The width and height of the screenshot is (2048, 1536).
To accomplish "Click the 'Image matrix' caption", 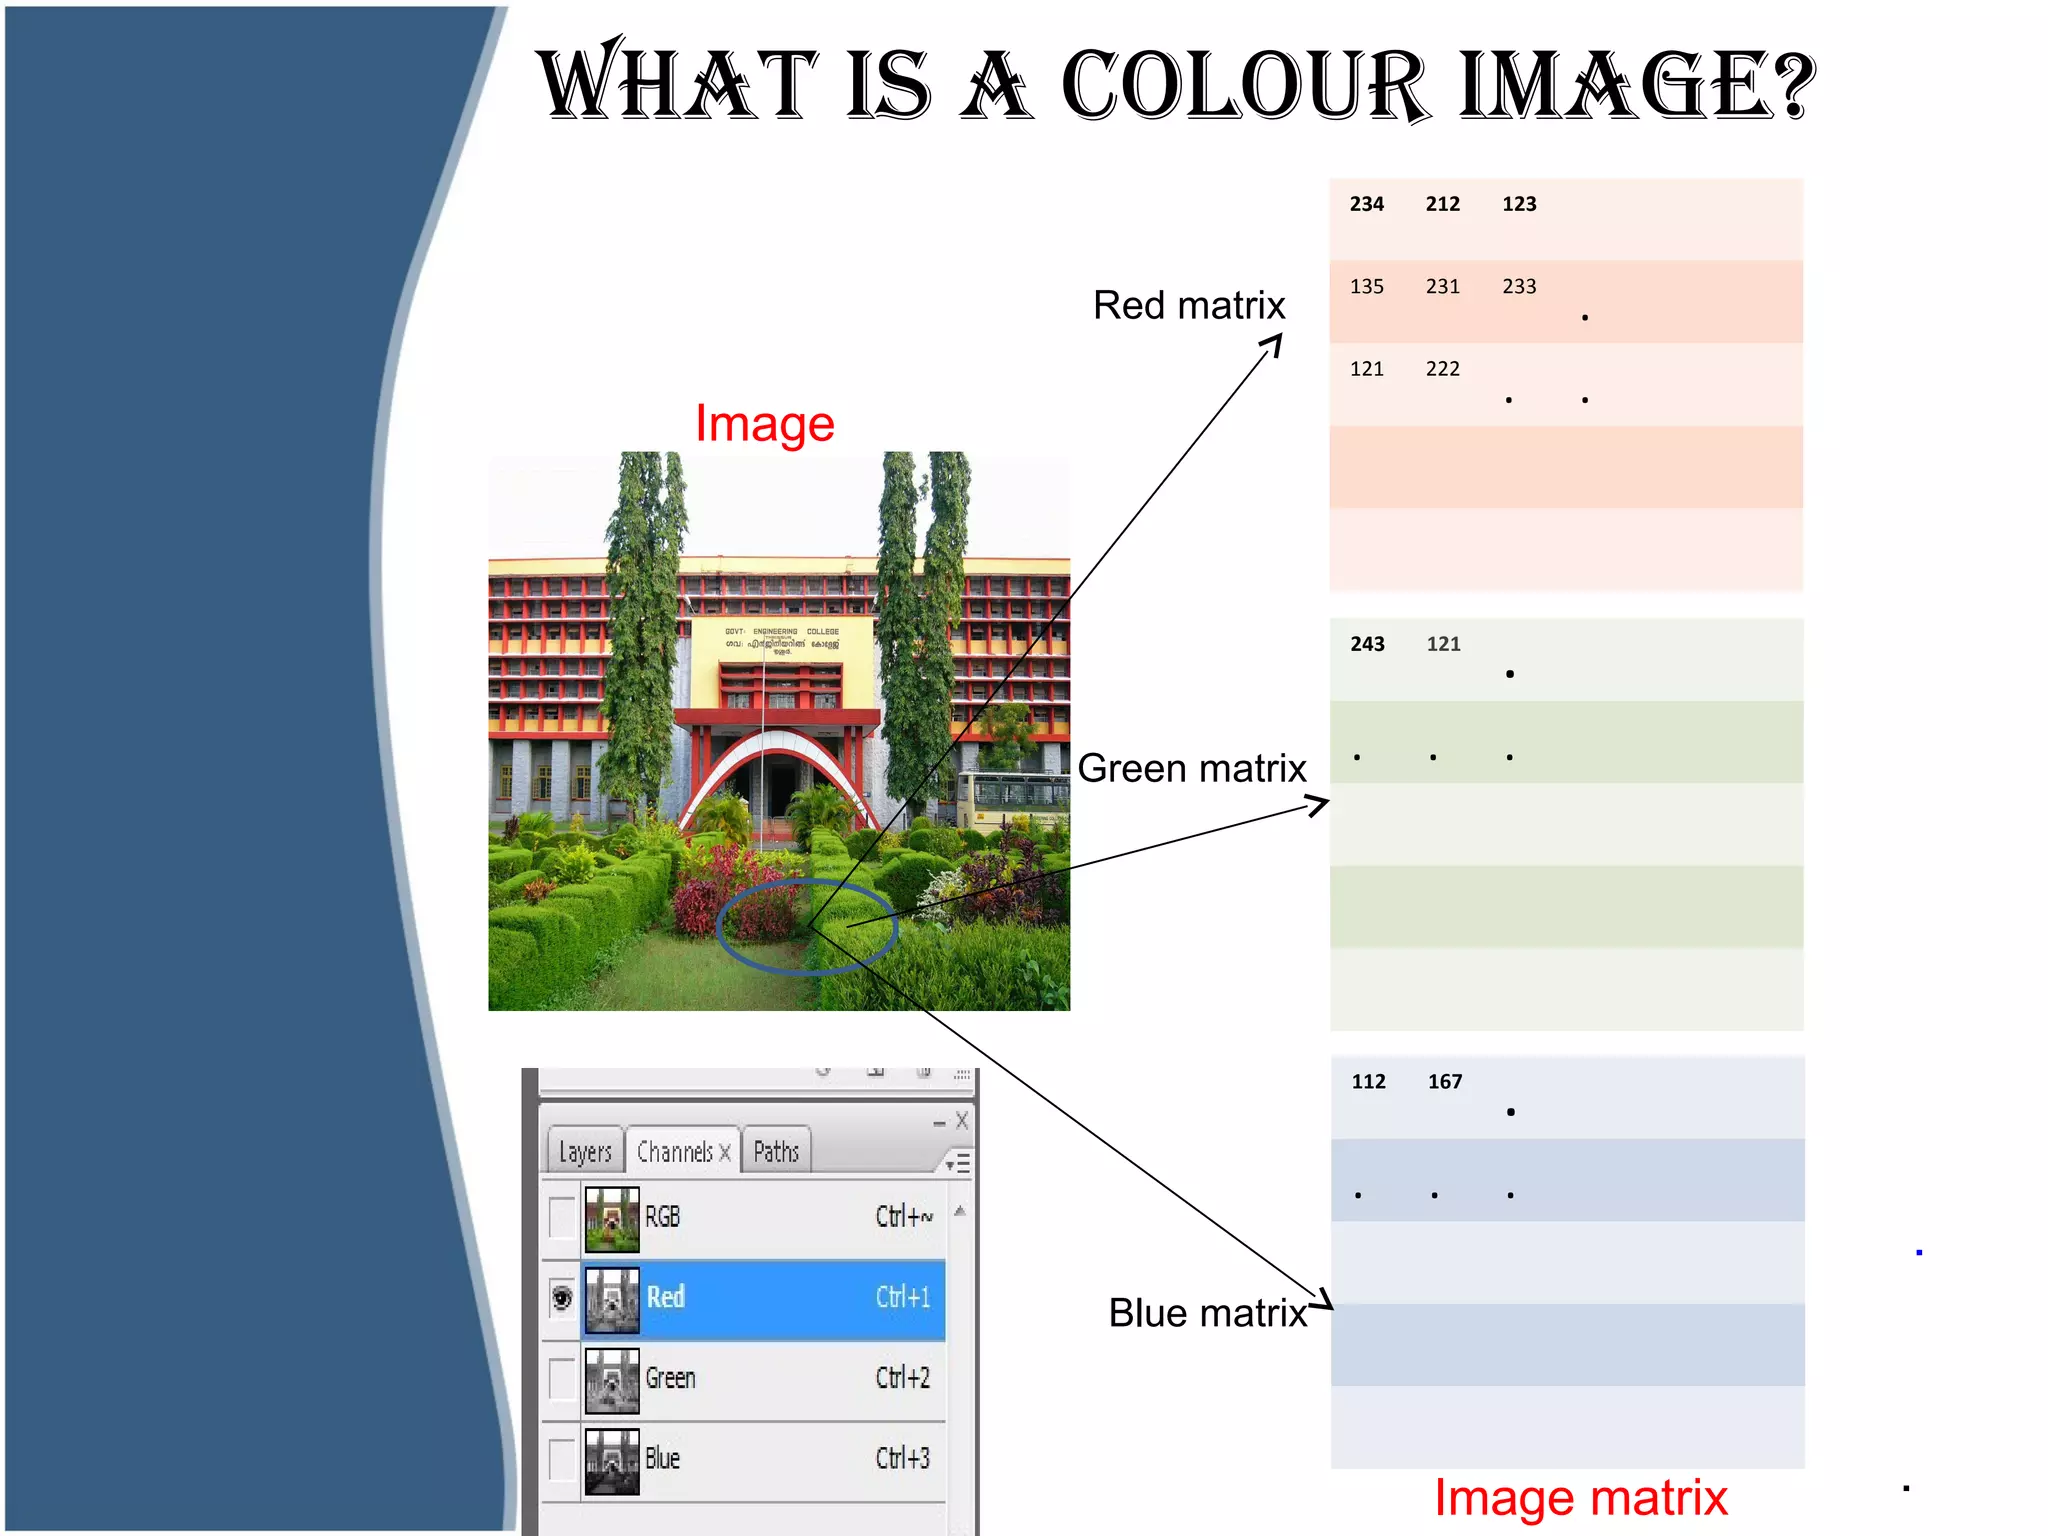I will [x=1581, y=1498].
